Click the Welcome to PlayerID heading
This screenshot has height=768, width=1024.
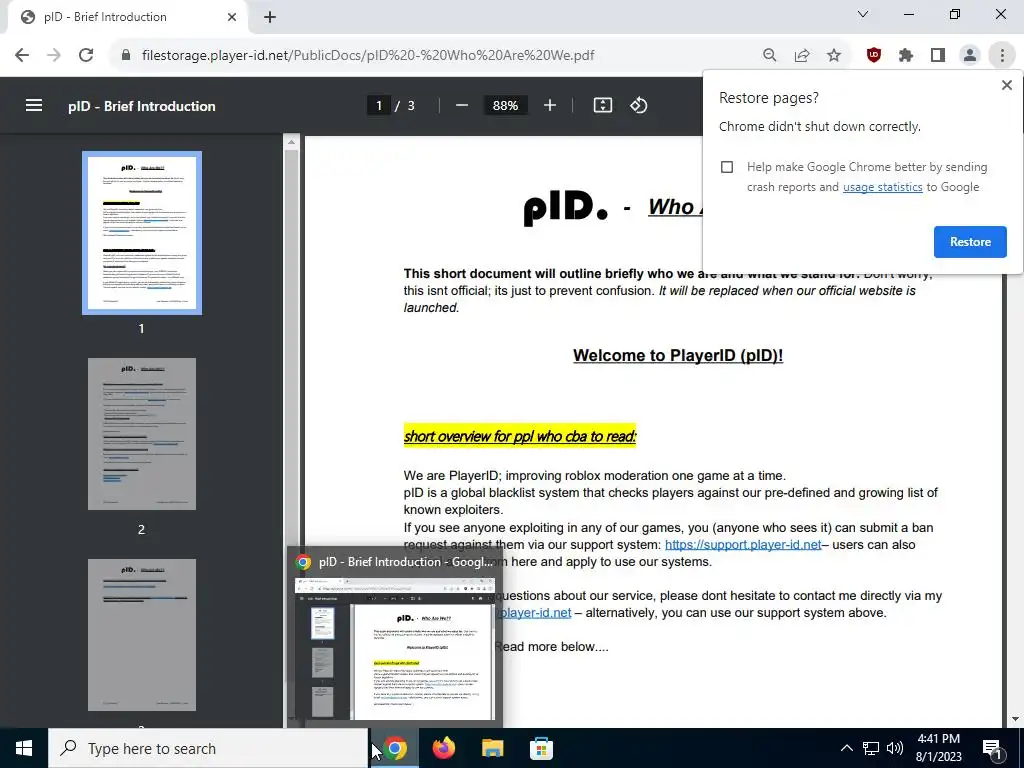tap(678, 356)
